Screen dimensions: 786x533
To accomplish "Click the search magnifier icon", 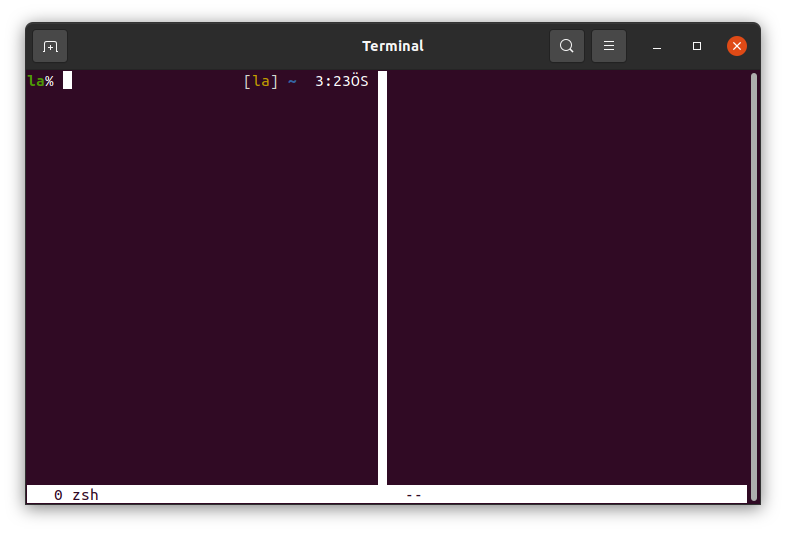I will pos(567,46).
